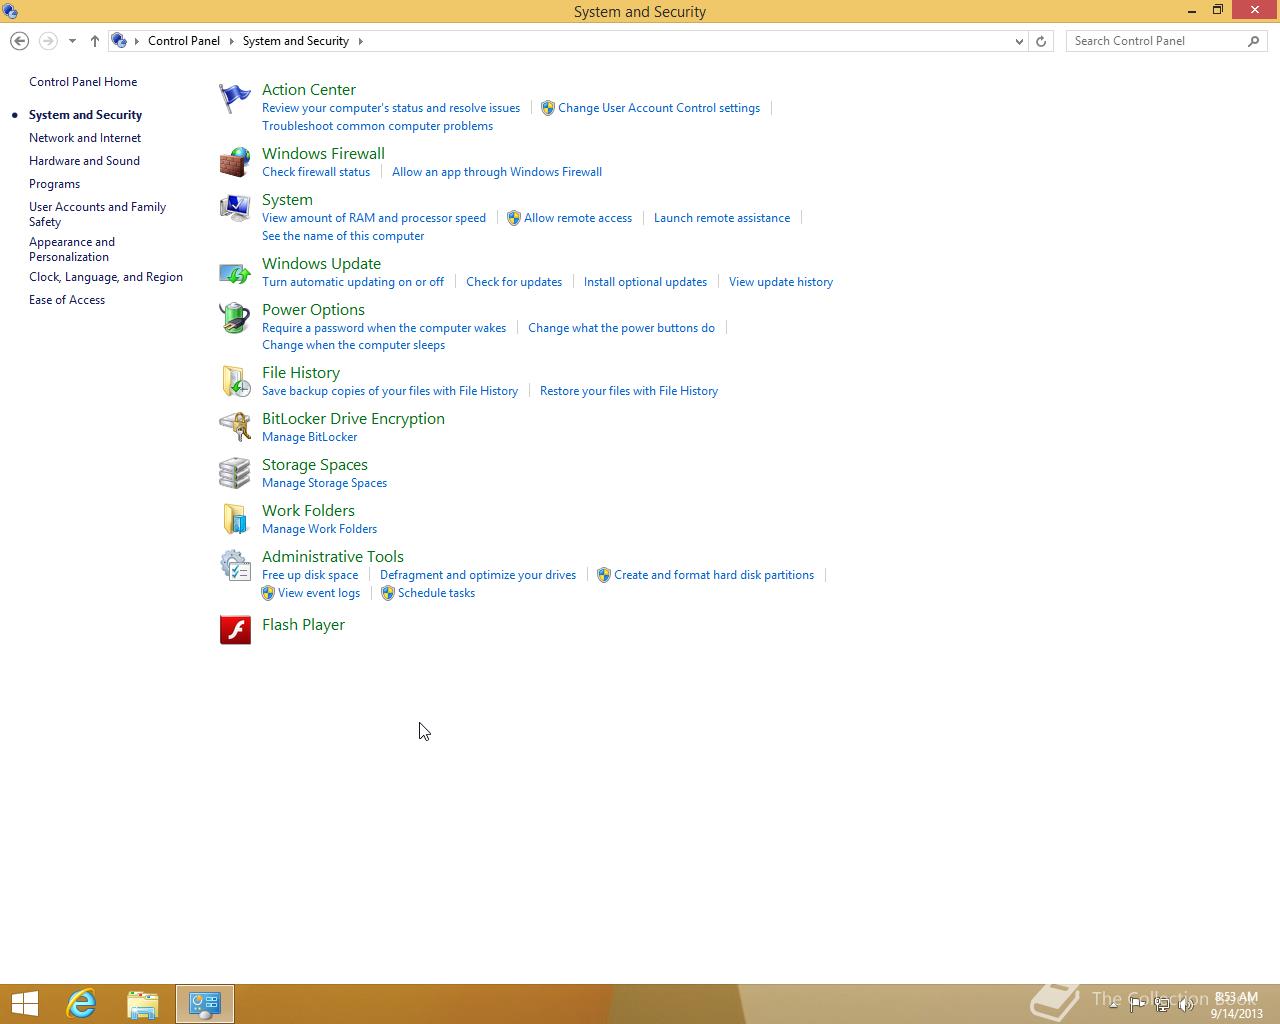Click Troubleshoot common computer problems
The height and width of the screenshot is (1024, 1280).
(377, 126)
